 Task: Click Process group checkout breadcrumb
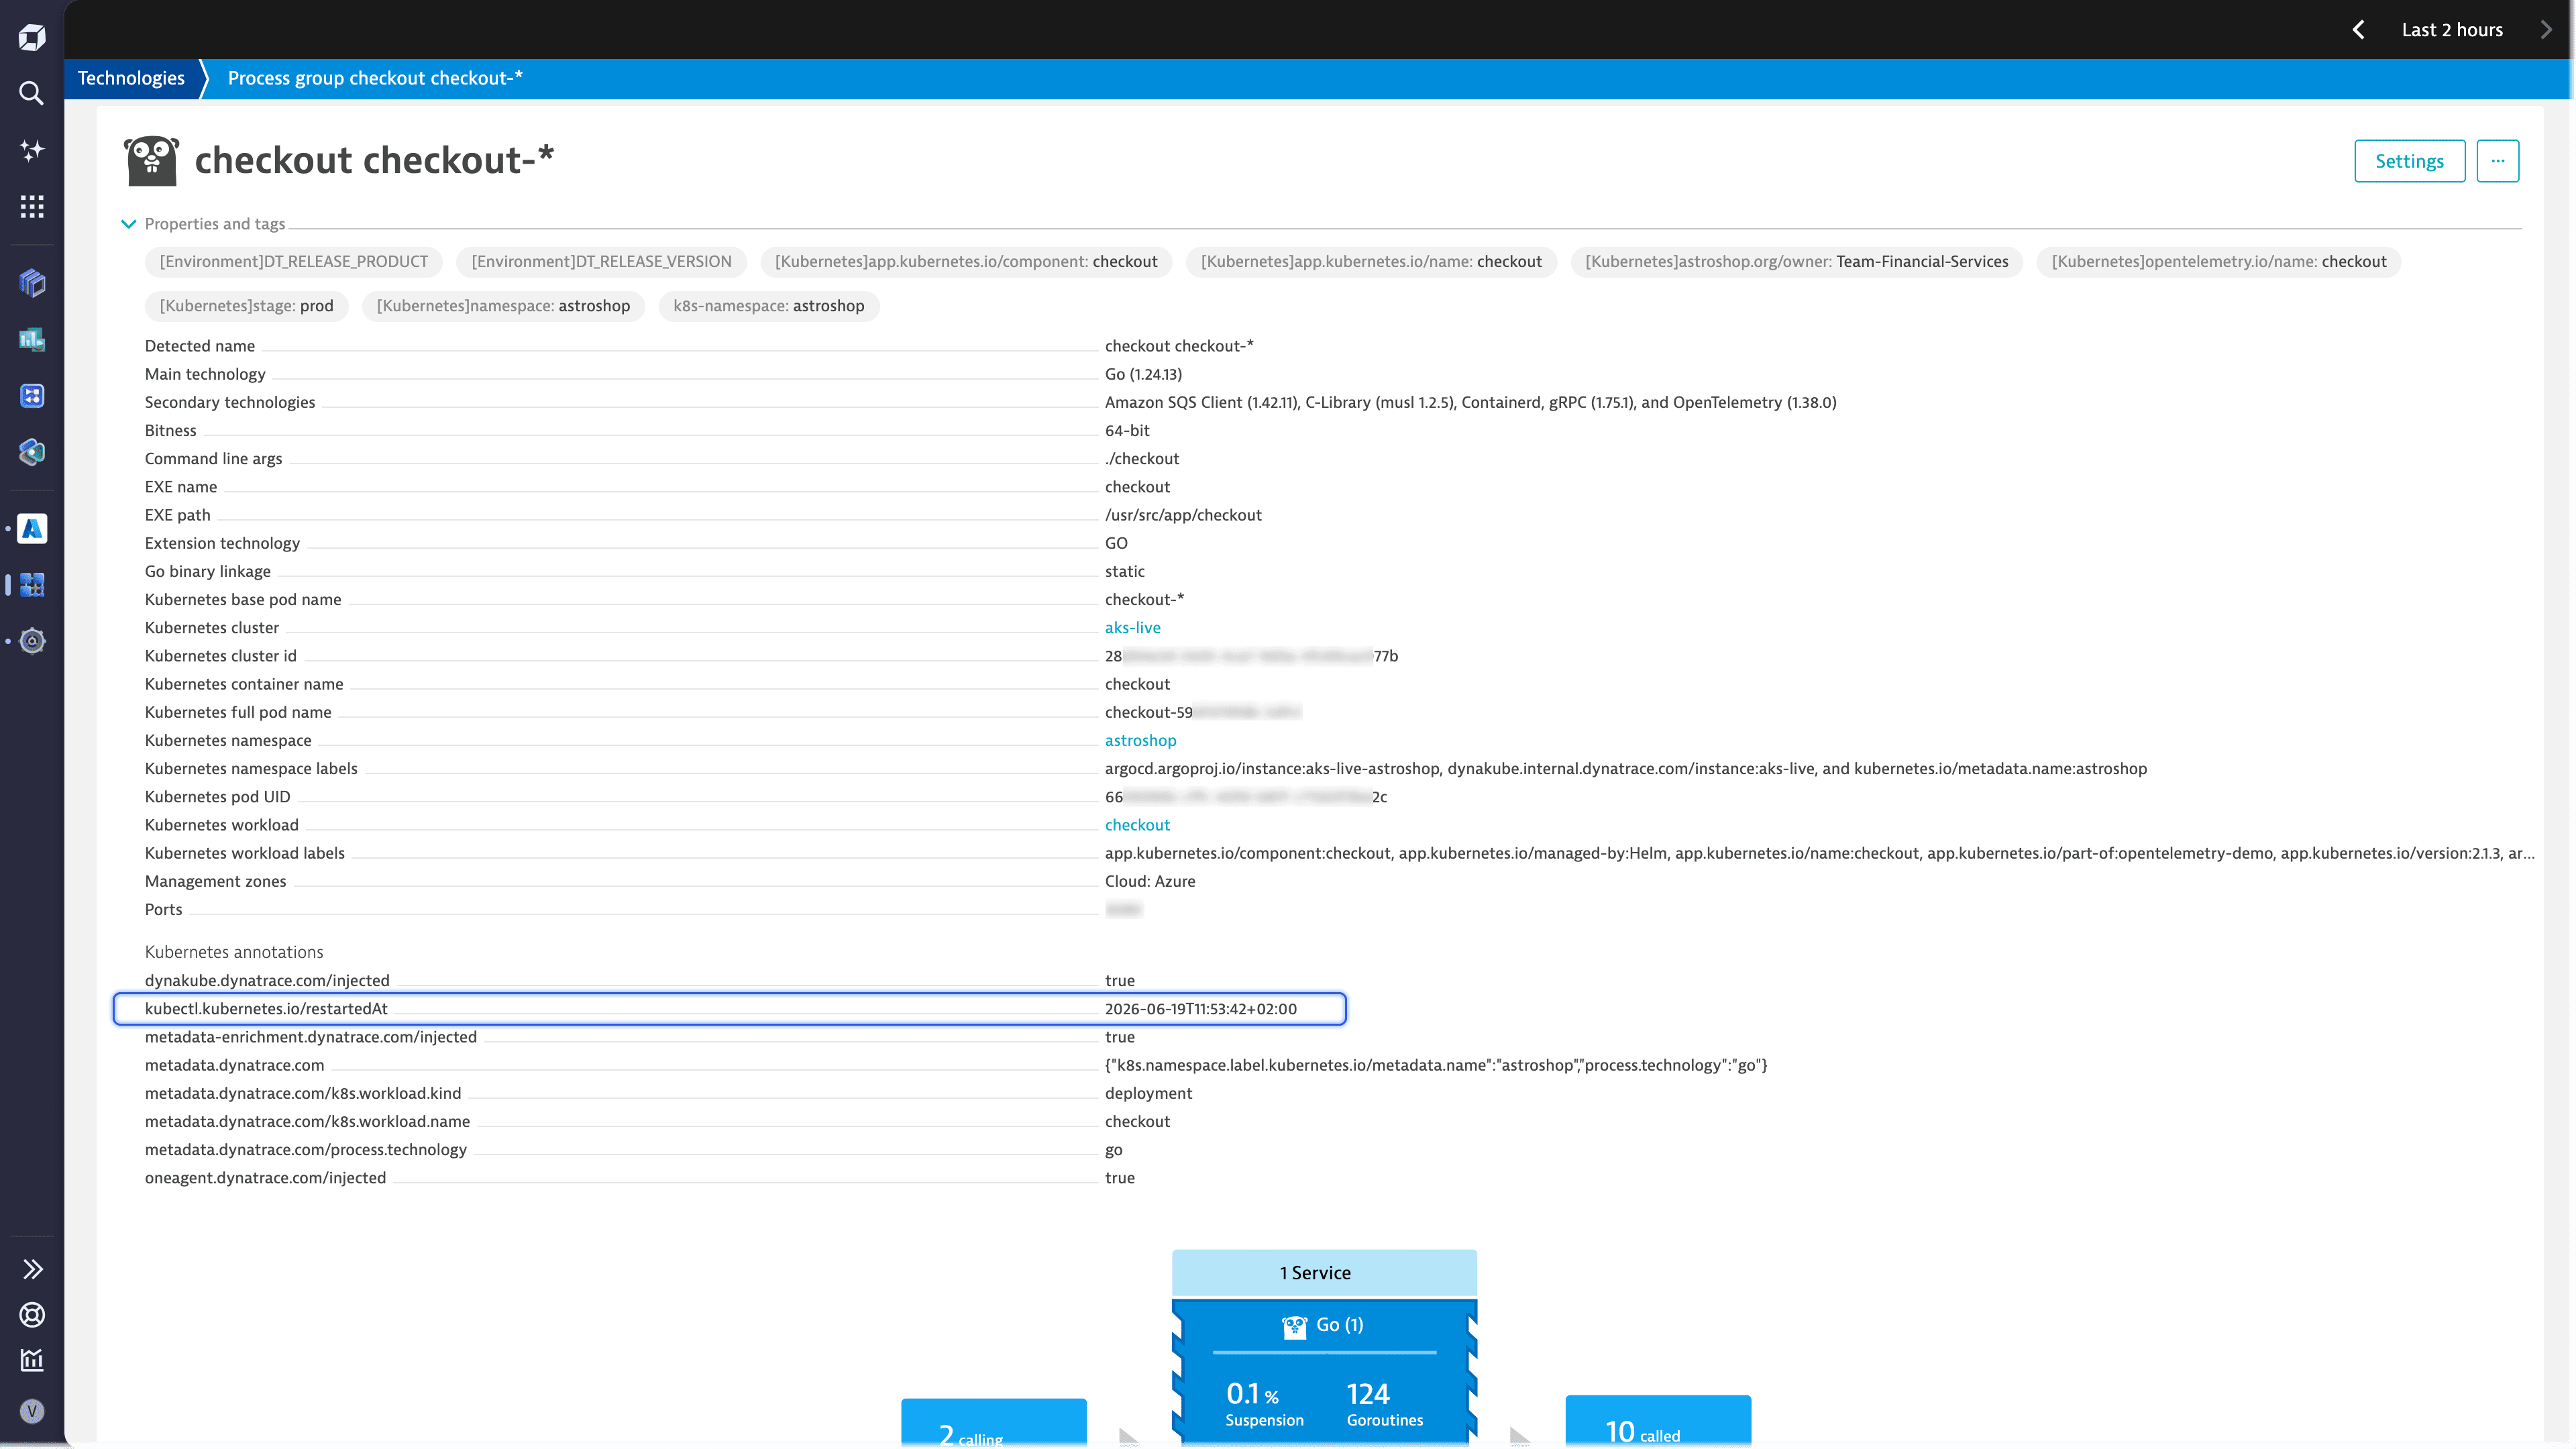tap(375, 78)
